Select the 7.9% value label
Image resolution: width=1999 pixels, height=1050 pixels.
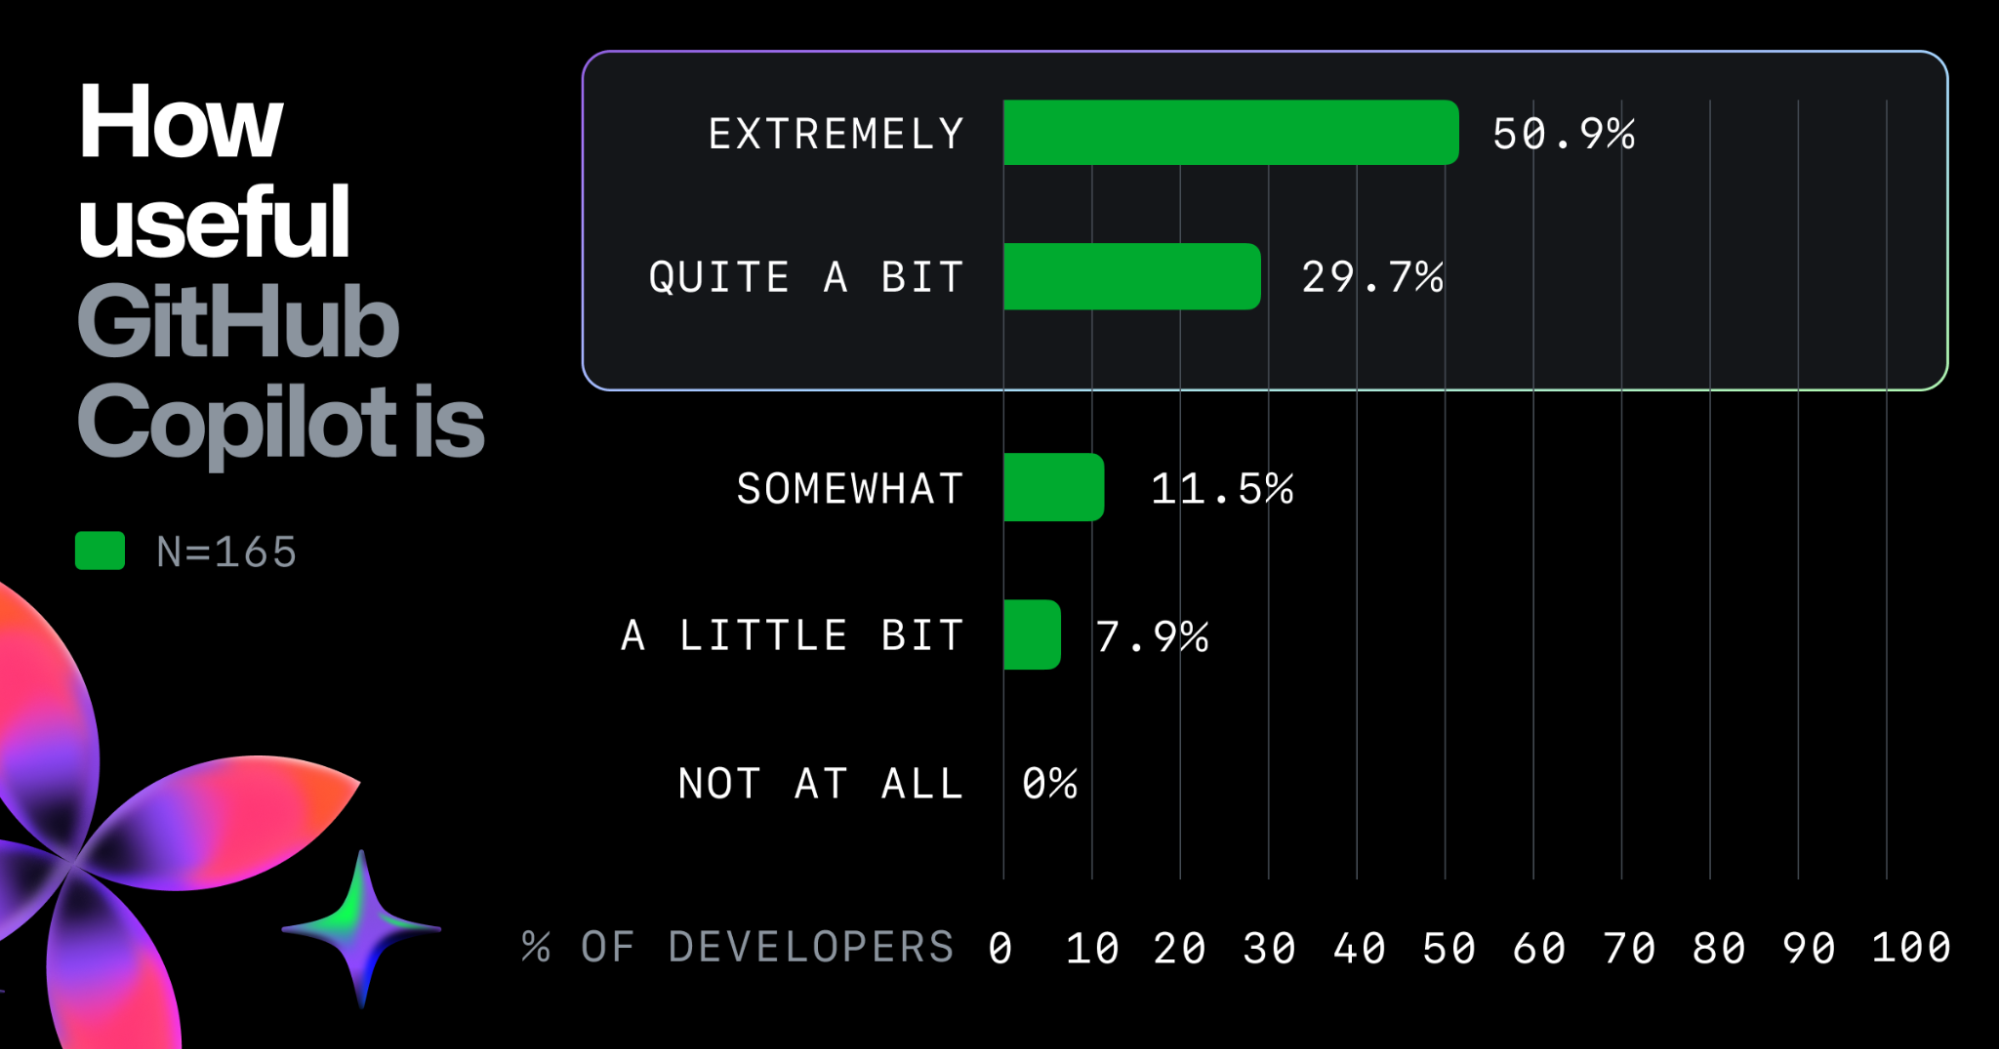pyautogui.click(x=1152, y=637)
